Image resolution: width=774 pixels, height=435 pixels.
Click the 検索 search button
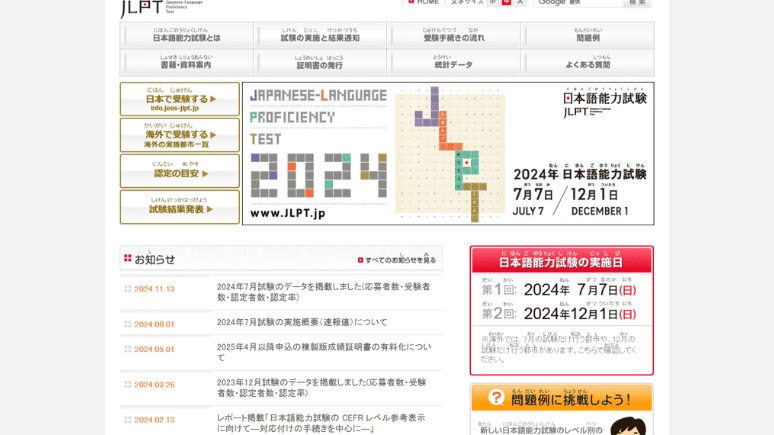click(637, 3)
